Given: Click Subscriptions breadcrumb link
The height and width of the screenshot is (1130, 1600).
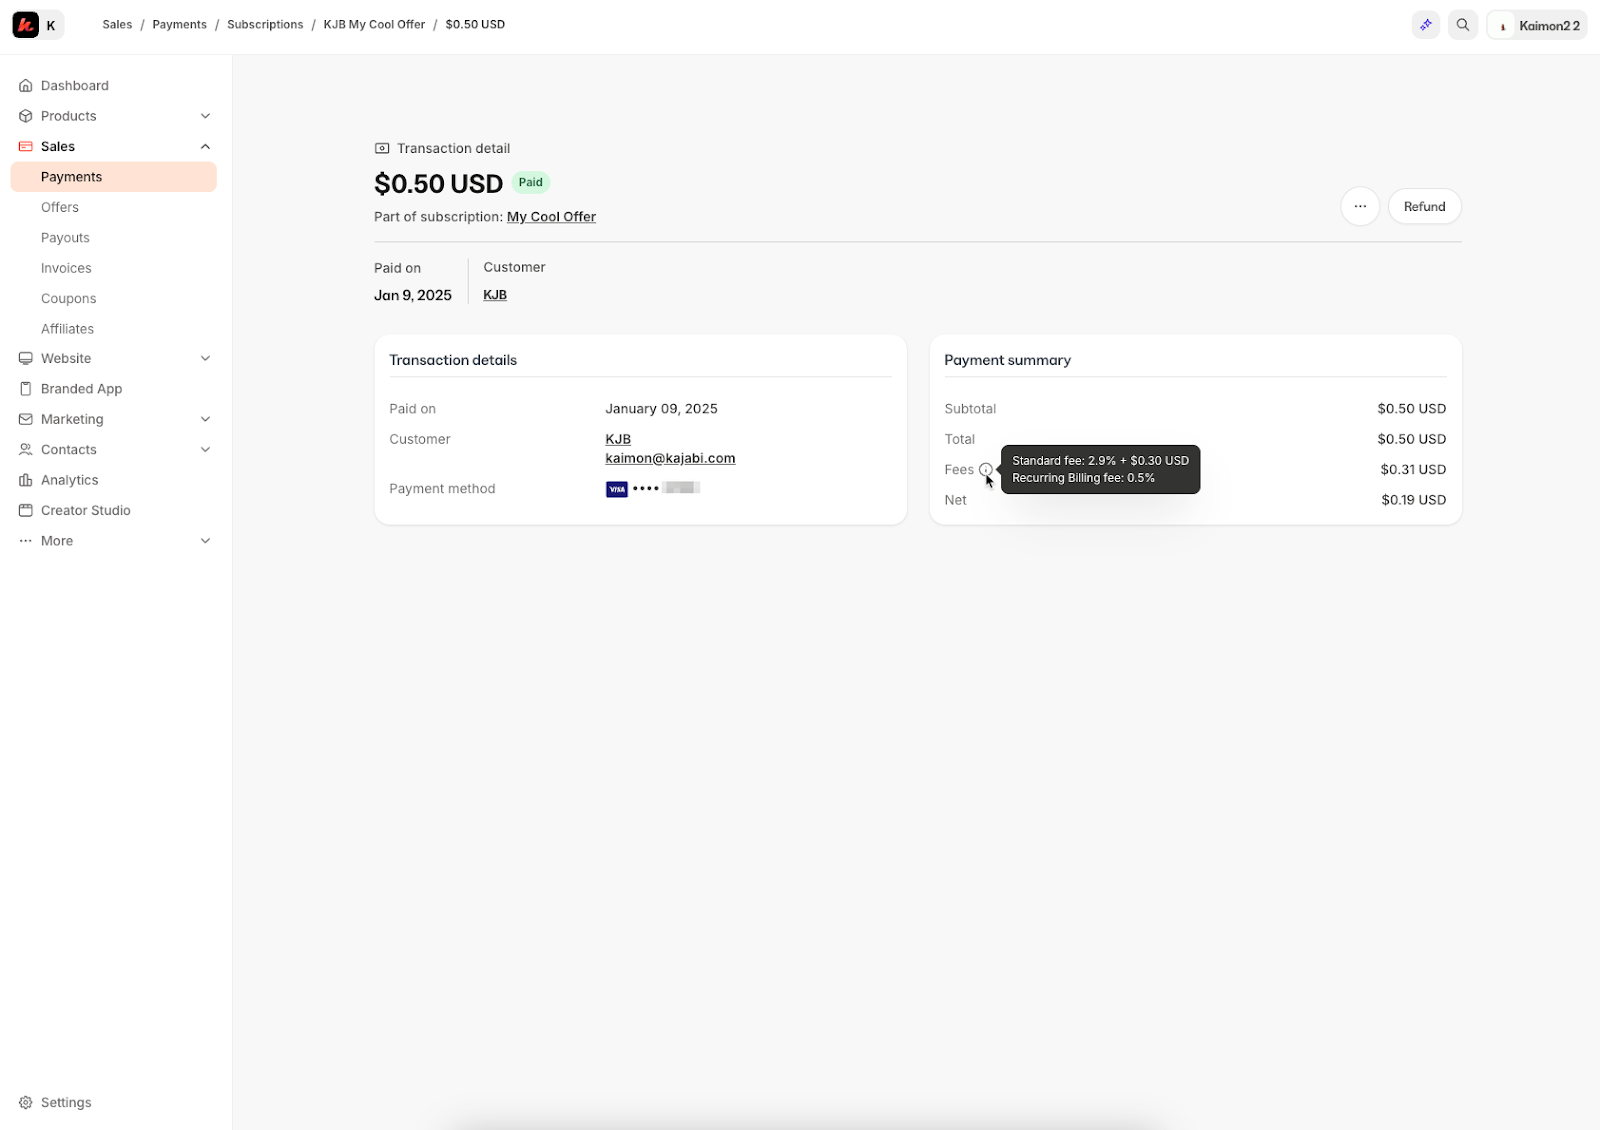Looking at the screenshot, I should [265, 25].
